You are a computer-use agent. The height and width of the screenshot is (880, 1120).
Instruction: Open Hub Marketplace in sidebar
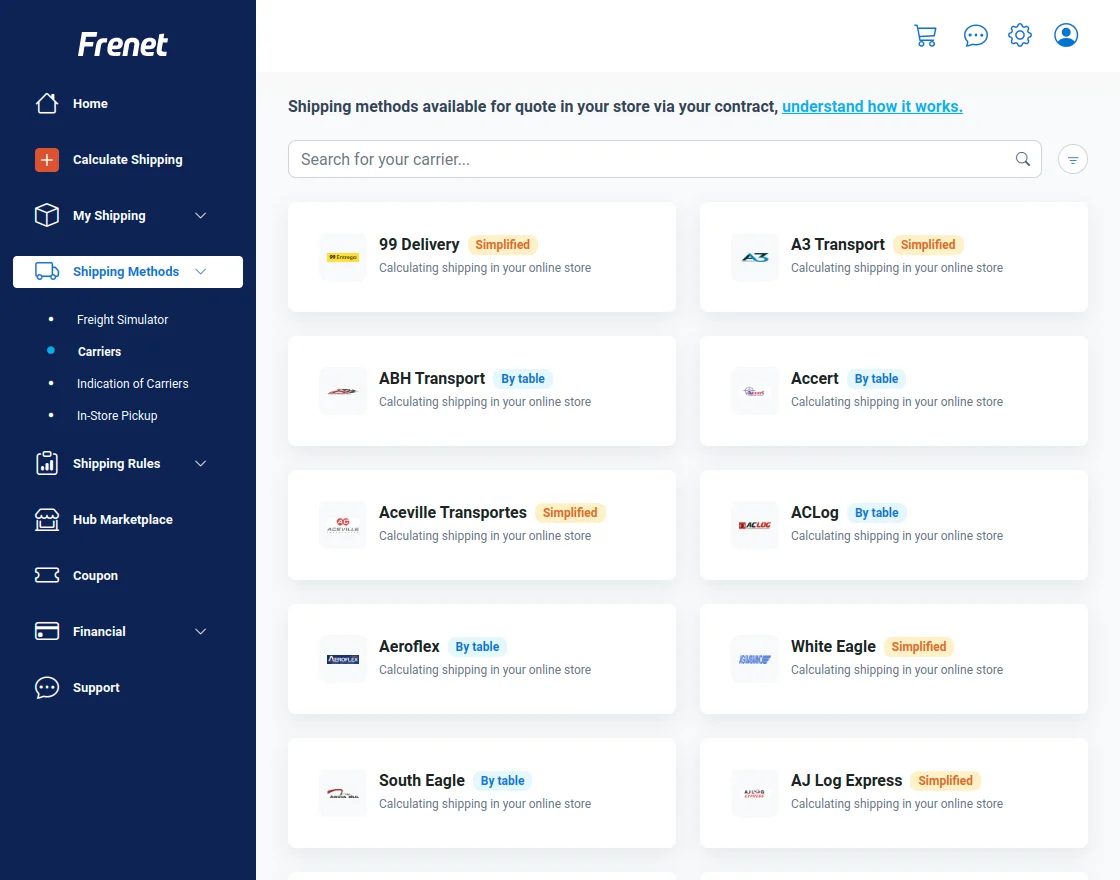coord(123,519)
